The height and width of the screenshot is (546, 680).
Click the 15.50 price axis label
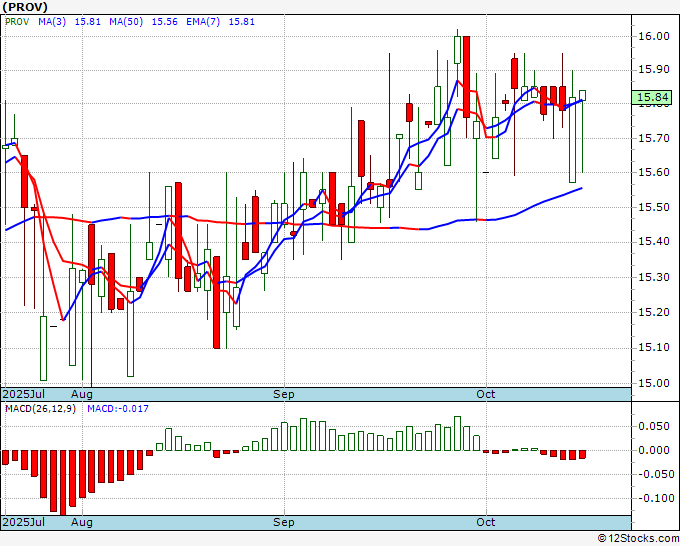(654, 207)
